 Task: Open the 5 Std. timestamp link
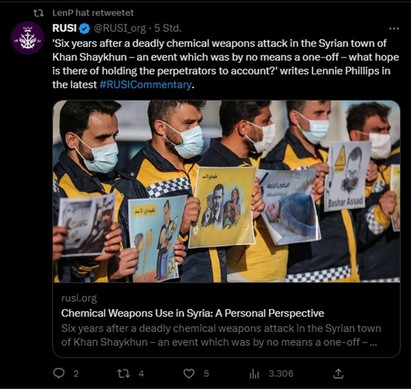click(x=168, y=28)
